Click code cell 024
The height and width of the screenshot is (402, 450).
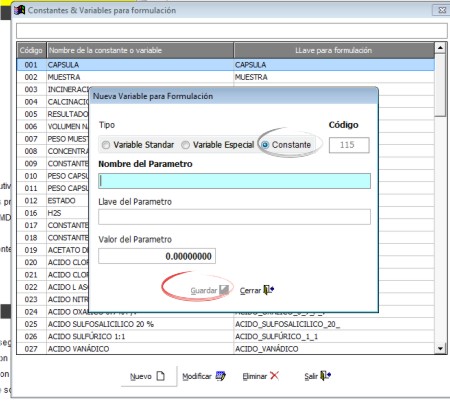[31, 312]
